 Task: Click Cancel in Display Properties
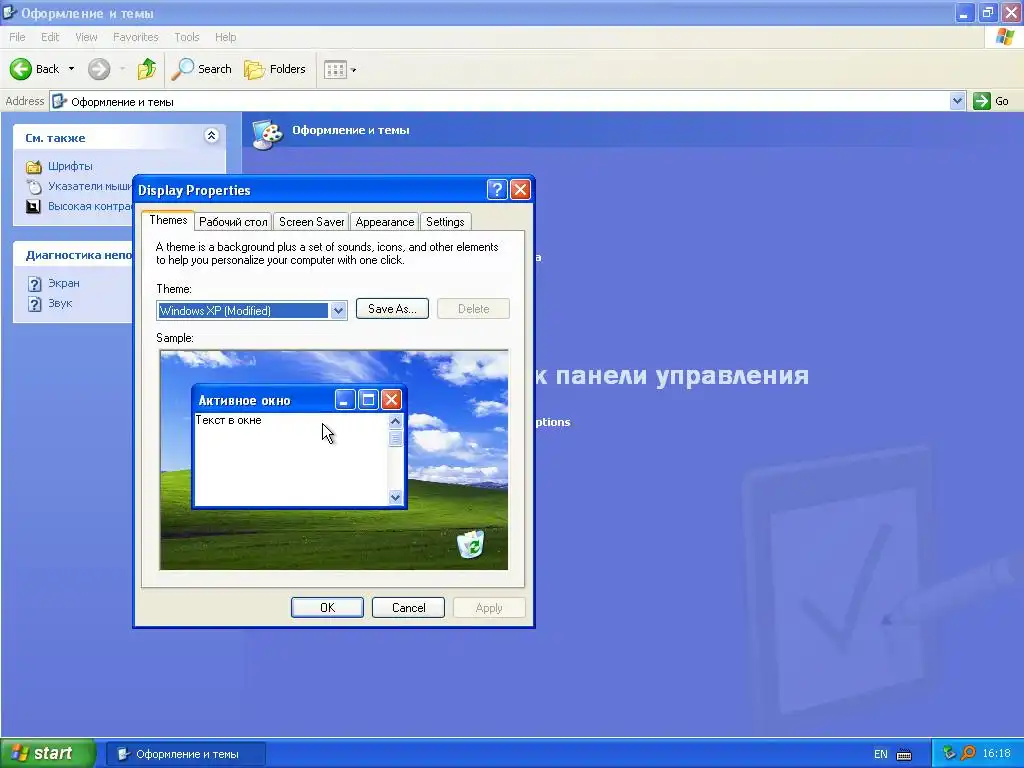pyautogui.click(x=408, y=607)
